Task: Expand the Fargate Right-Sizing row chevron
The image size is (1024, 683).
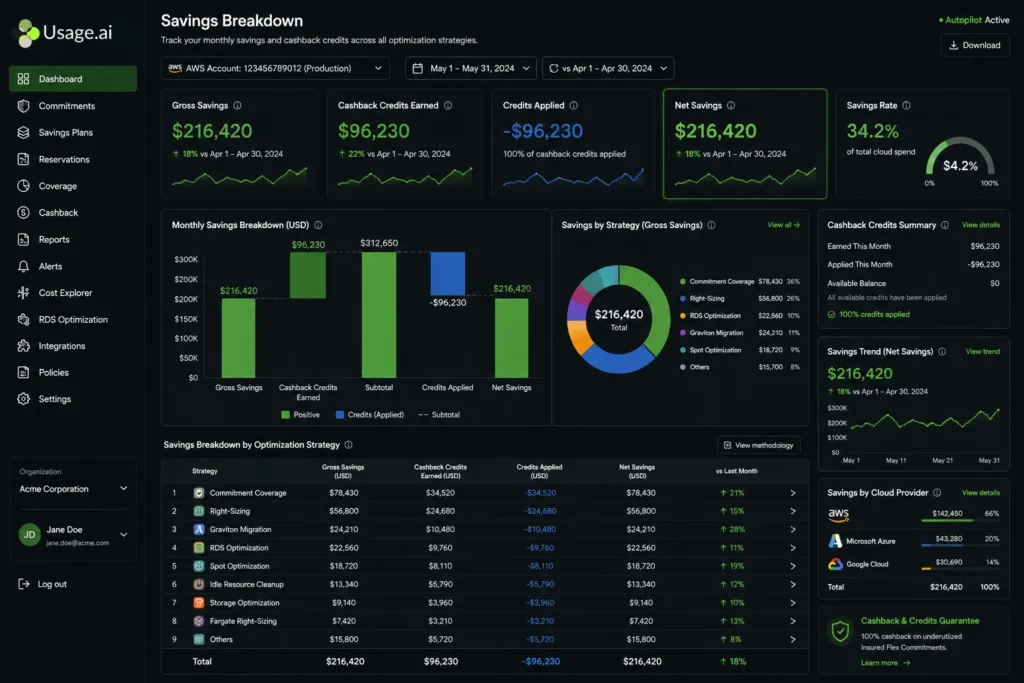Action: (793, 621)
